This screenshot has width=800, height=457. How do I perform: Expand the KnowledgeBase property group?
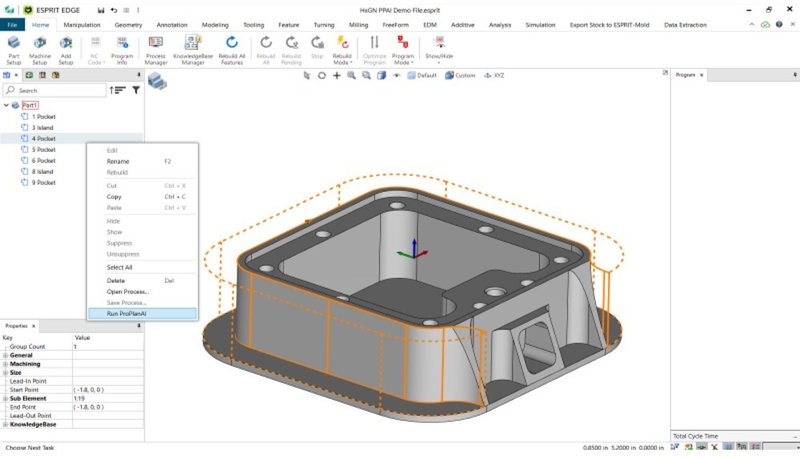click(5, 424)
